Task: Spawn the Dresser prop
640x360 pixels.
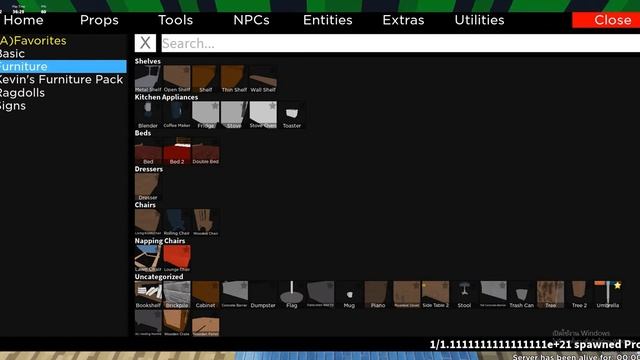Action: [148, 187]
